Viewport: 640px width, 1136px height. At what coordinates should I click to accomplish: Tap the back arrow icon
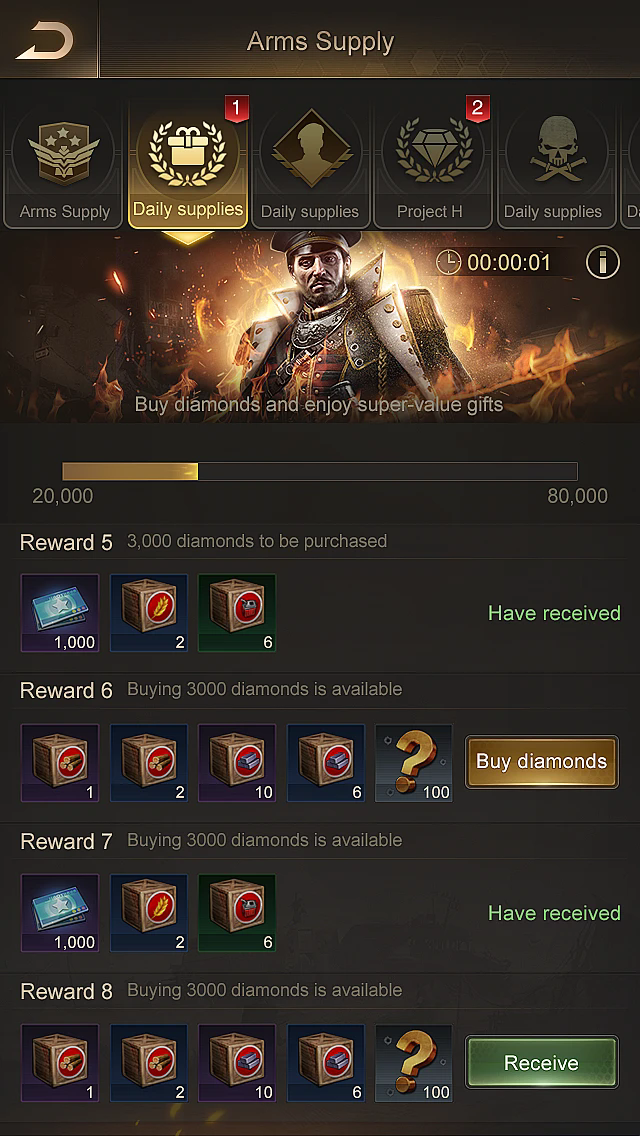pos(46,40)
